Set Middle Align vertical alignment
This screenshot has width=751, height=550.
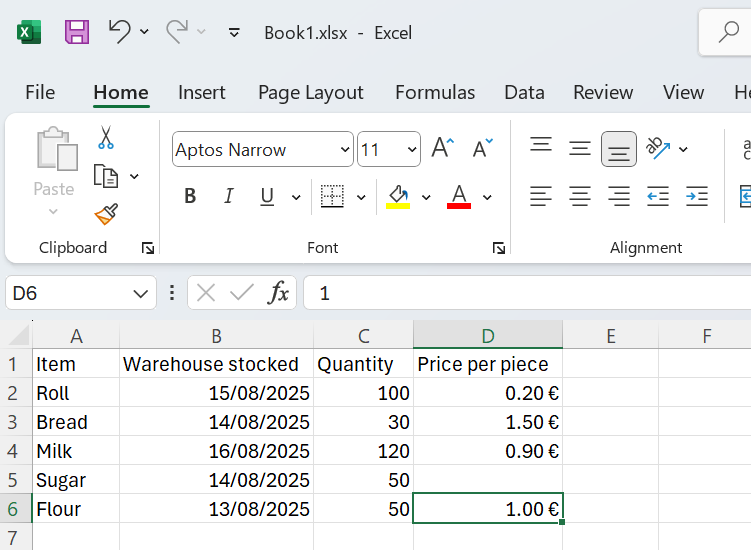(580, 148)
